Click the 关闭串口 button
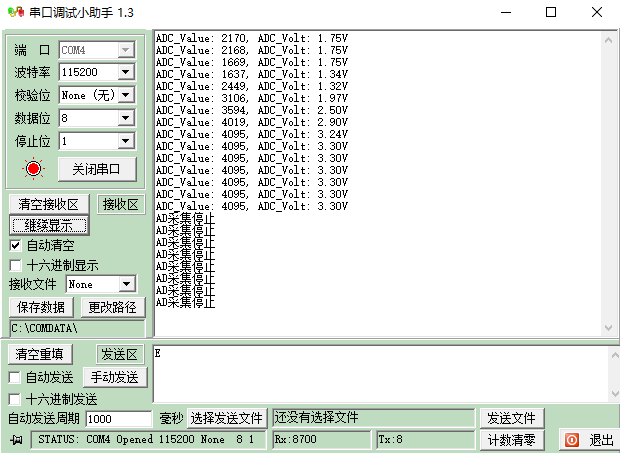The width and height of the screenshot is (620, 453). click(x=97, y=169)
